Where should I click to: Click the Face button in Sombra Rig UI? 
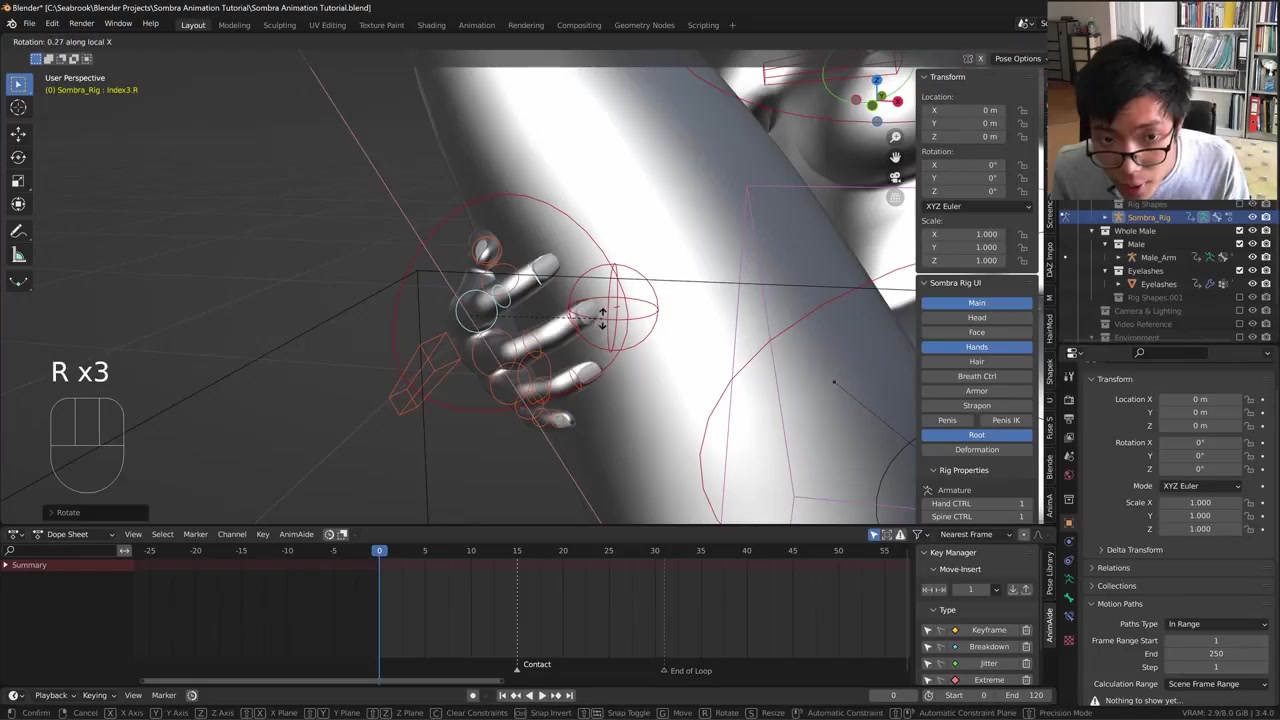point(976,332)
